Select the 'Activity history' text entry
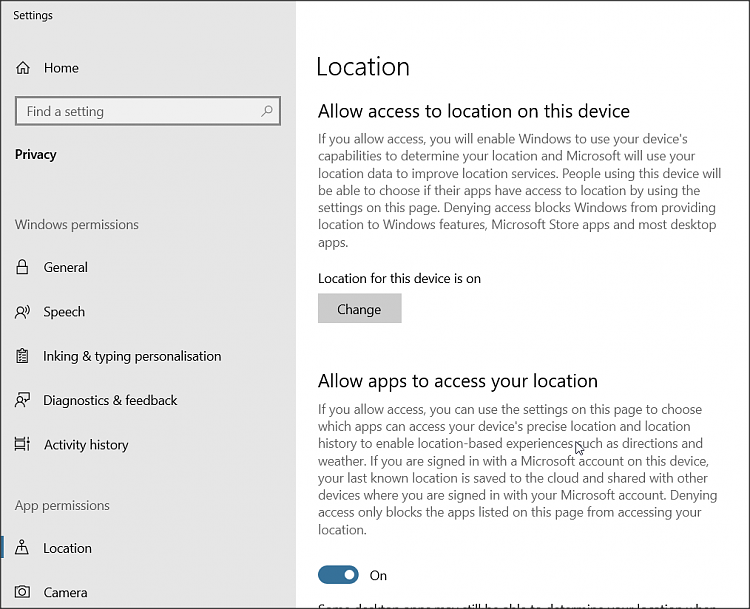This screenshot has width=750, height=609. click(x=86, y=445)
